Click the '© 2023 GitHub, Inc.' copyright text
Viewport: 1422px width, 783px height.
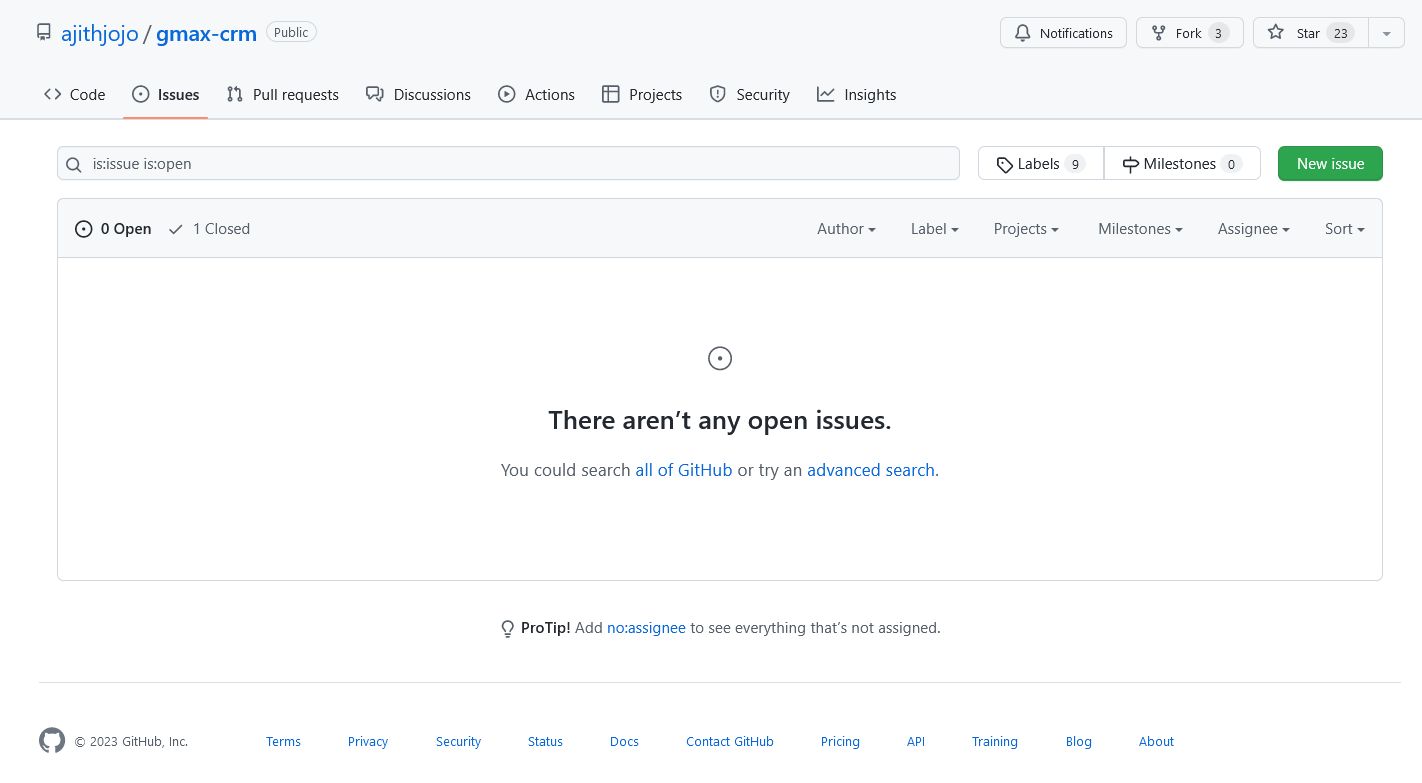(x=131, y=742)
